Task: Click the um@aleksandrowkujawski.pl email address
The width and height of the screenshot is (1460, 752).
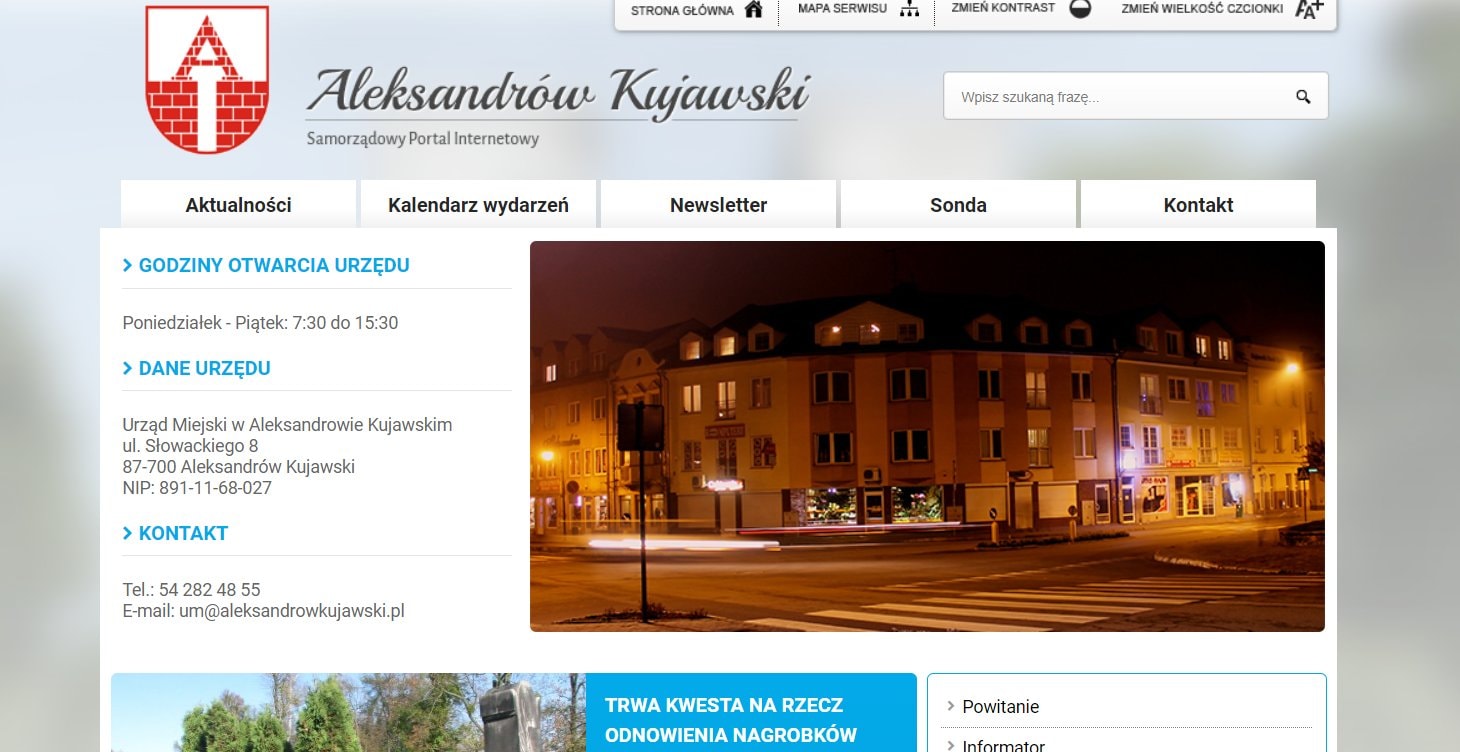Action: [291, 611]
